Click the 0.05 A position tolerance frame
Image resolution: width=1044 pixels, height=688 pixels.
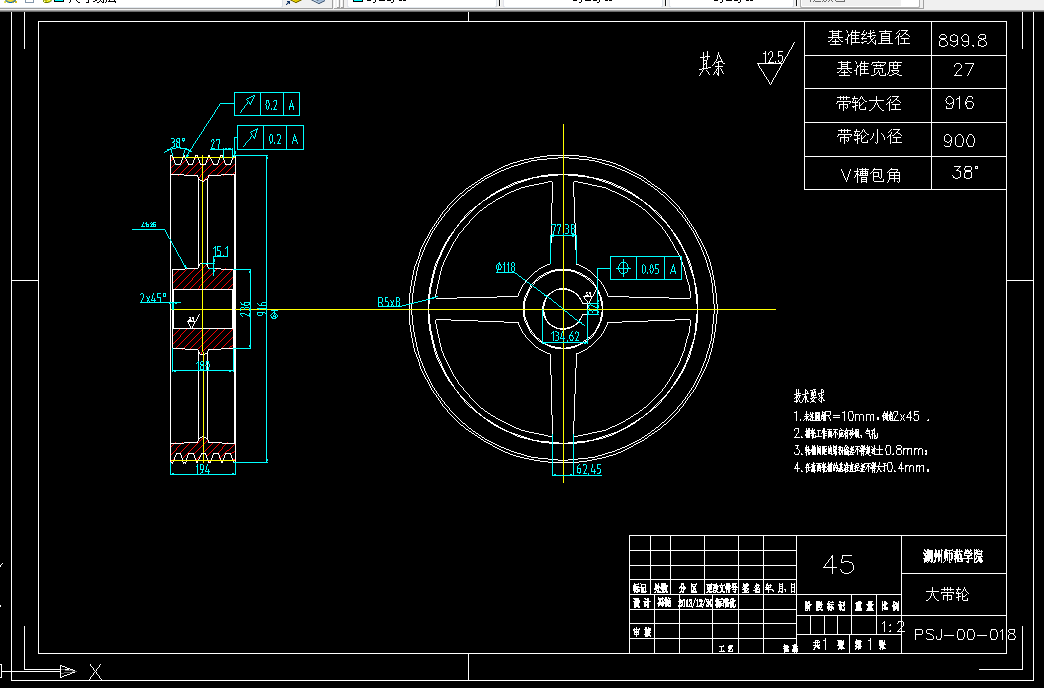(646, 268)
